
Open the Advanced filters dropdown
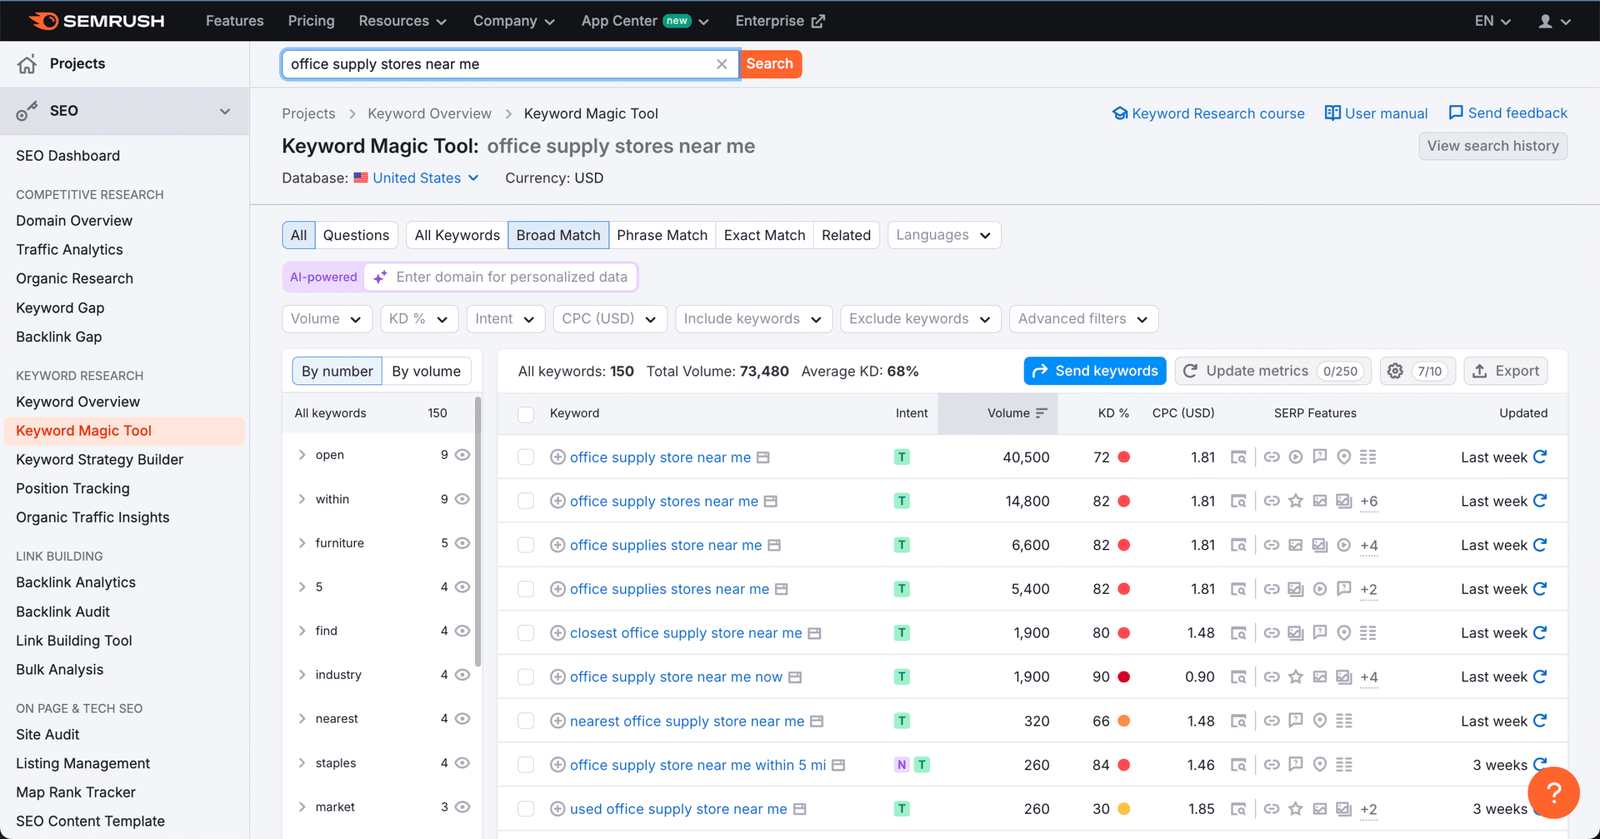(x=1084, y=319)
